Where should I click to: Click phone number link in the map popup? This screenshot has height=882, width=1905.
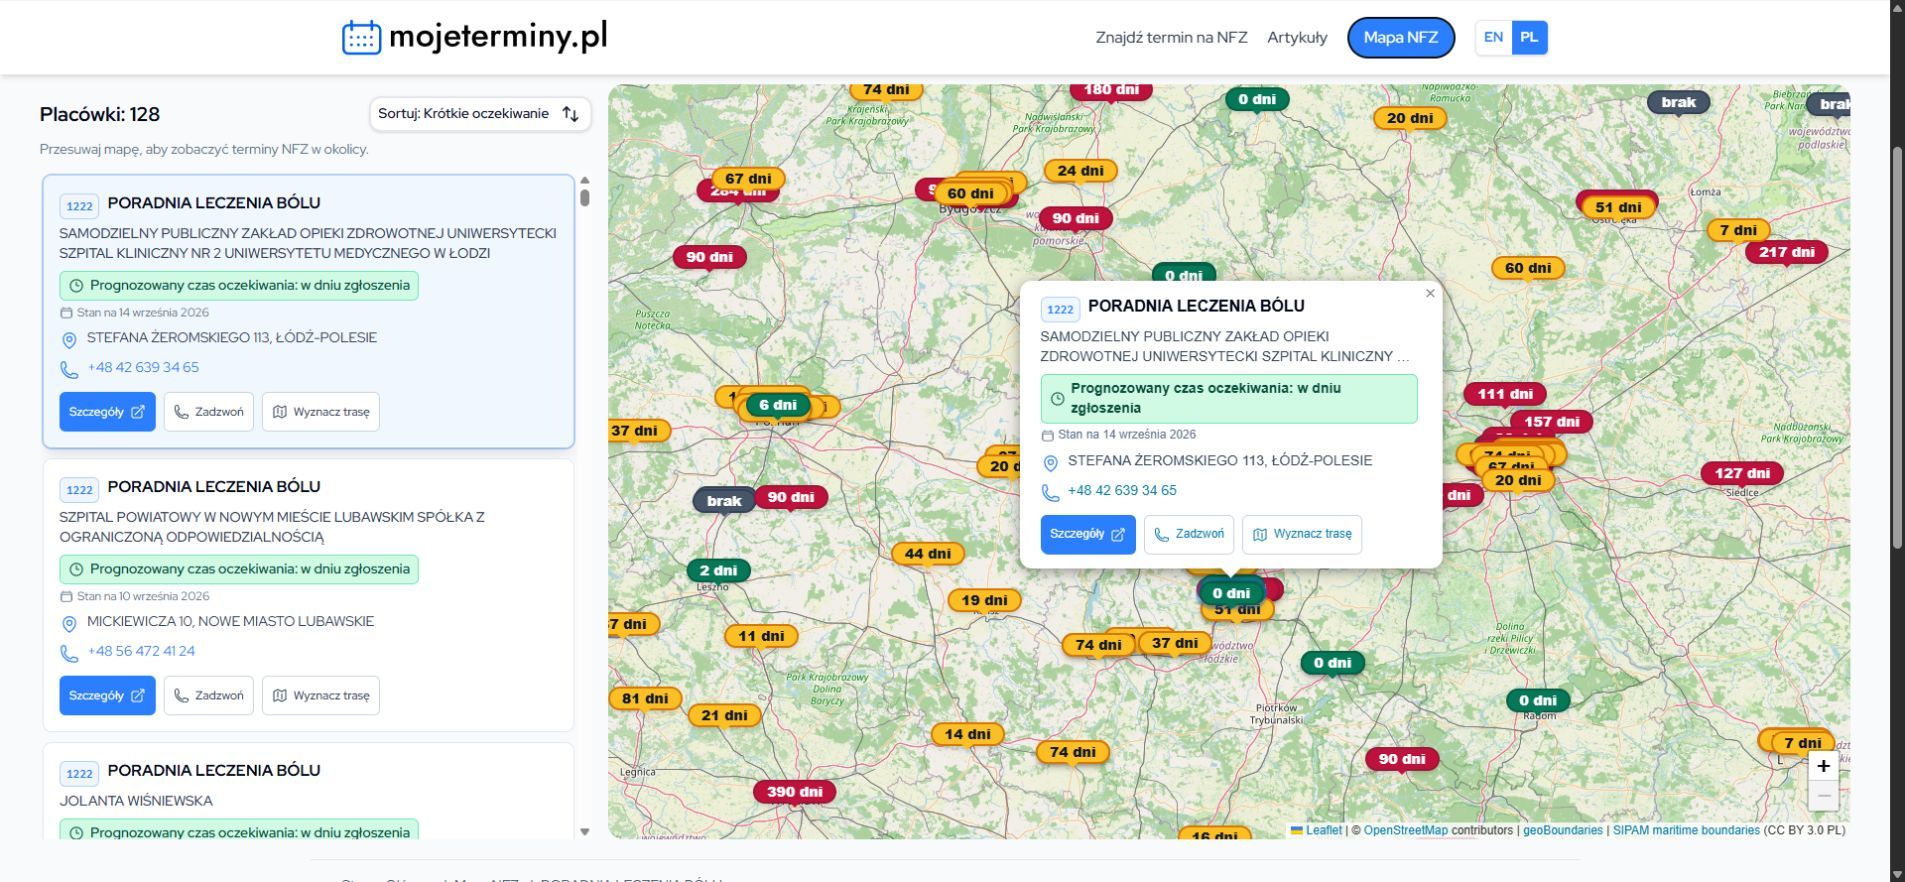tap(1122, 491)
